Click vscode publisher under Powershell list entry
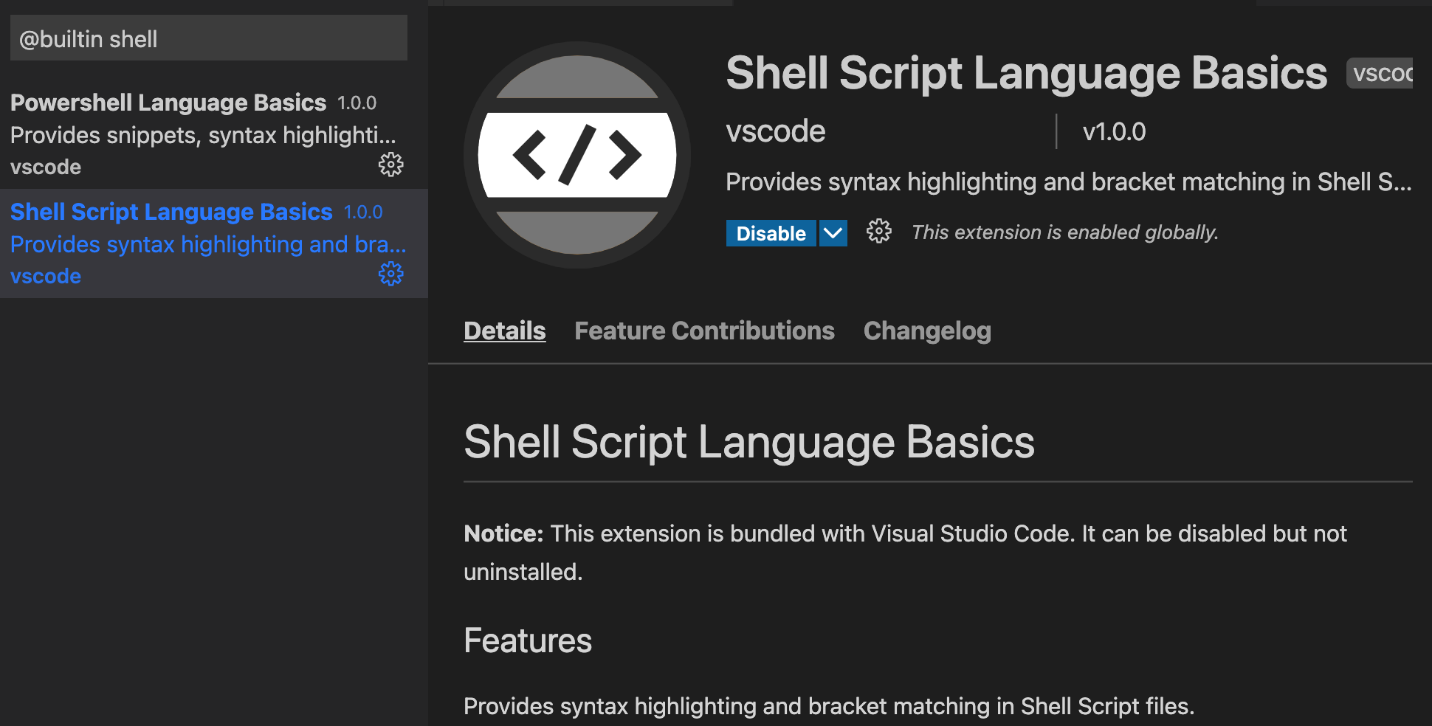This screenshot has width=1432, height=726. pos(46,167)
